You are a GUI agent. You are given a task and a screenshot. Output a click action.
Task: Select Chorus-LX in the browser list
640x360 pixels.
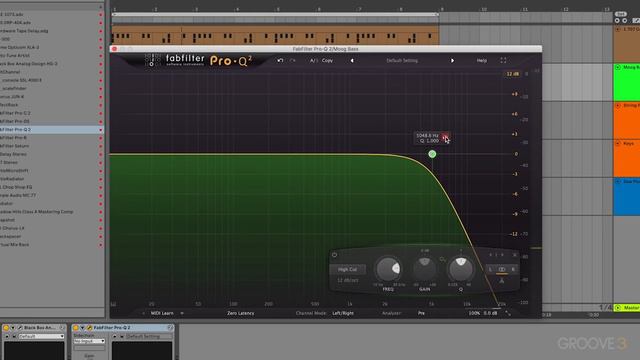coord(51,228)
